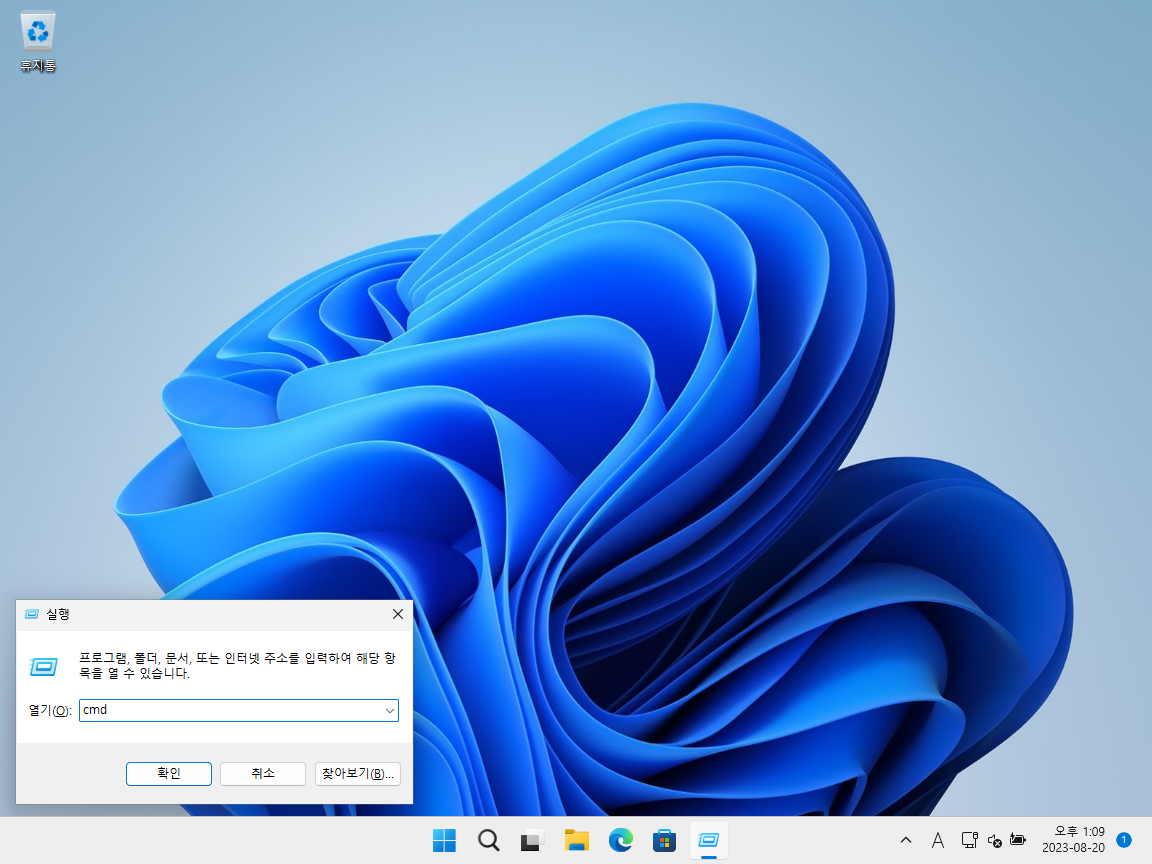Close the 실행 dialog window
The width and height of the screenshot is (1152, 864).
[397, 614]
